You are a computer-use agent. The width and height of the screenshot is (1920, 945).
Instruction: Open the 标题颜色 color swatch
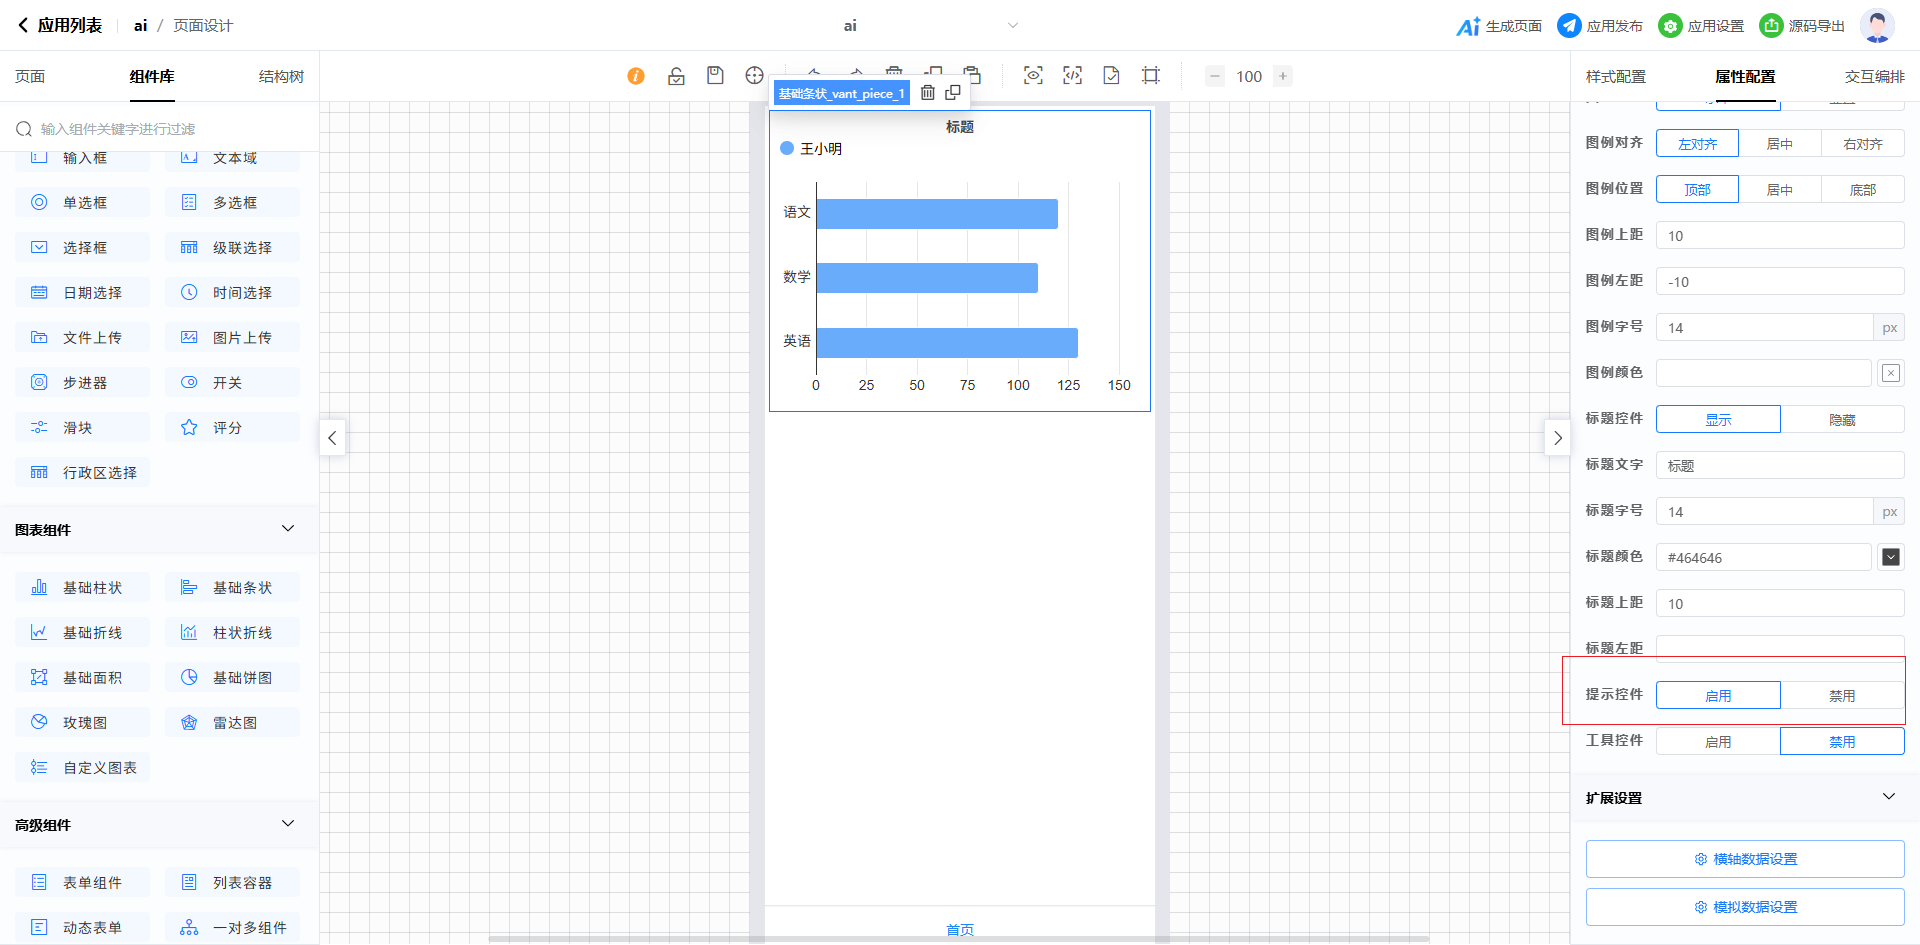click(1890, 557)
